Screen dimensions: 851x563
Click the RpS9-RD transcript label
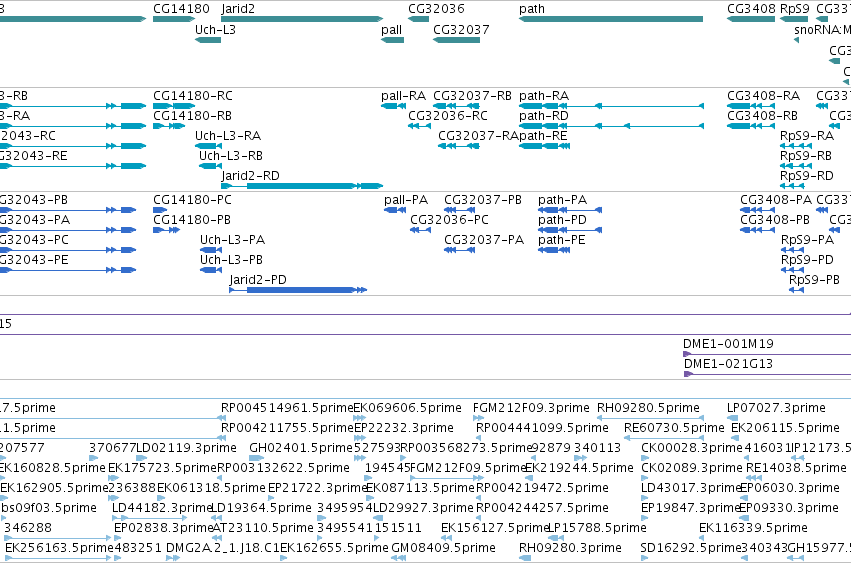point(806,175)
